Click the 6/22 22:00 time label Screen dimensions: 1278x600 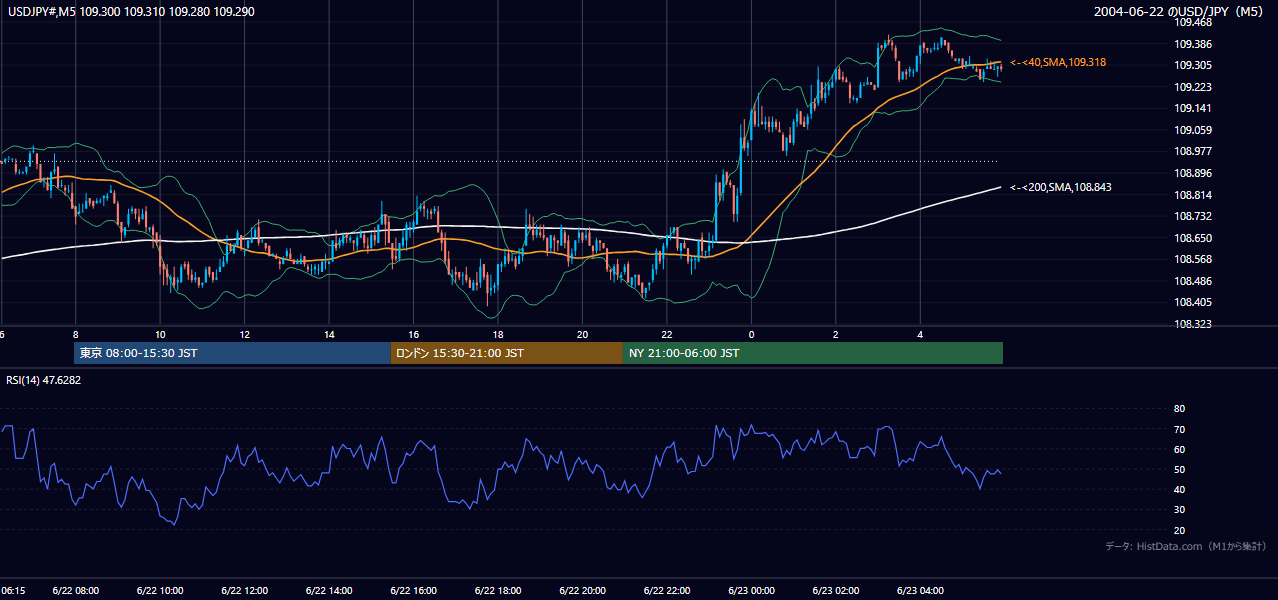pyautogui.click(x=667, y=590)
